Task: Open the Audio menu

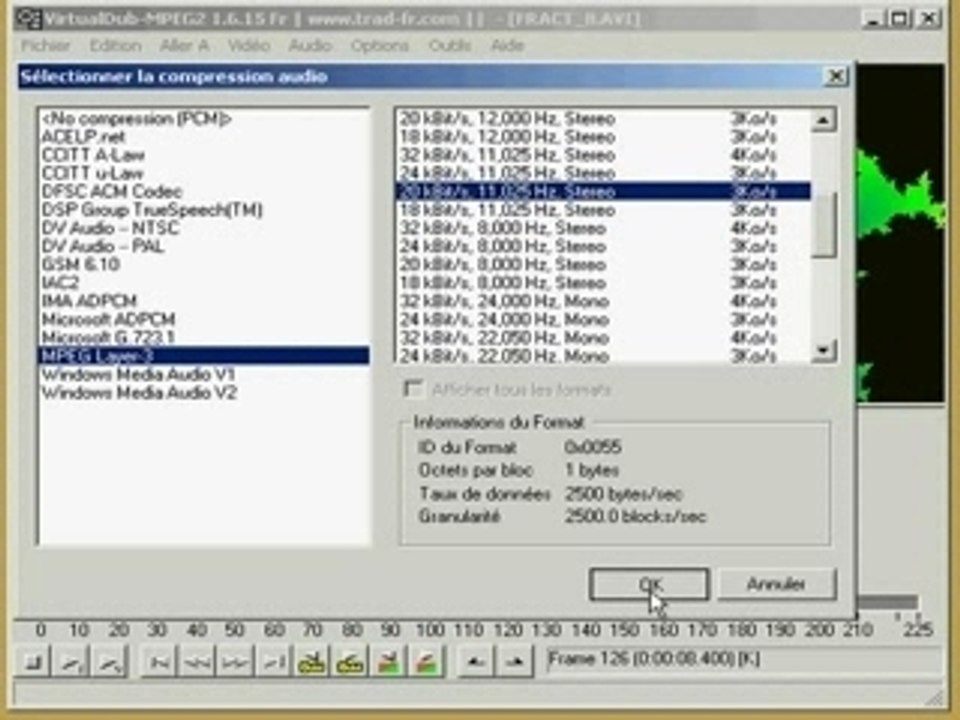Action: [x=310, y=45]
